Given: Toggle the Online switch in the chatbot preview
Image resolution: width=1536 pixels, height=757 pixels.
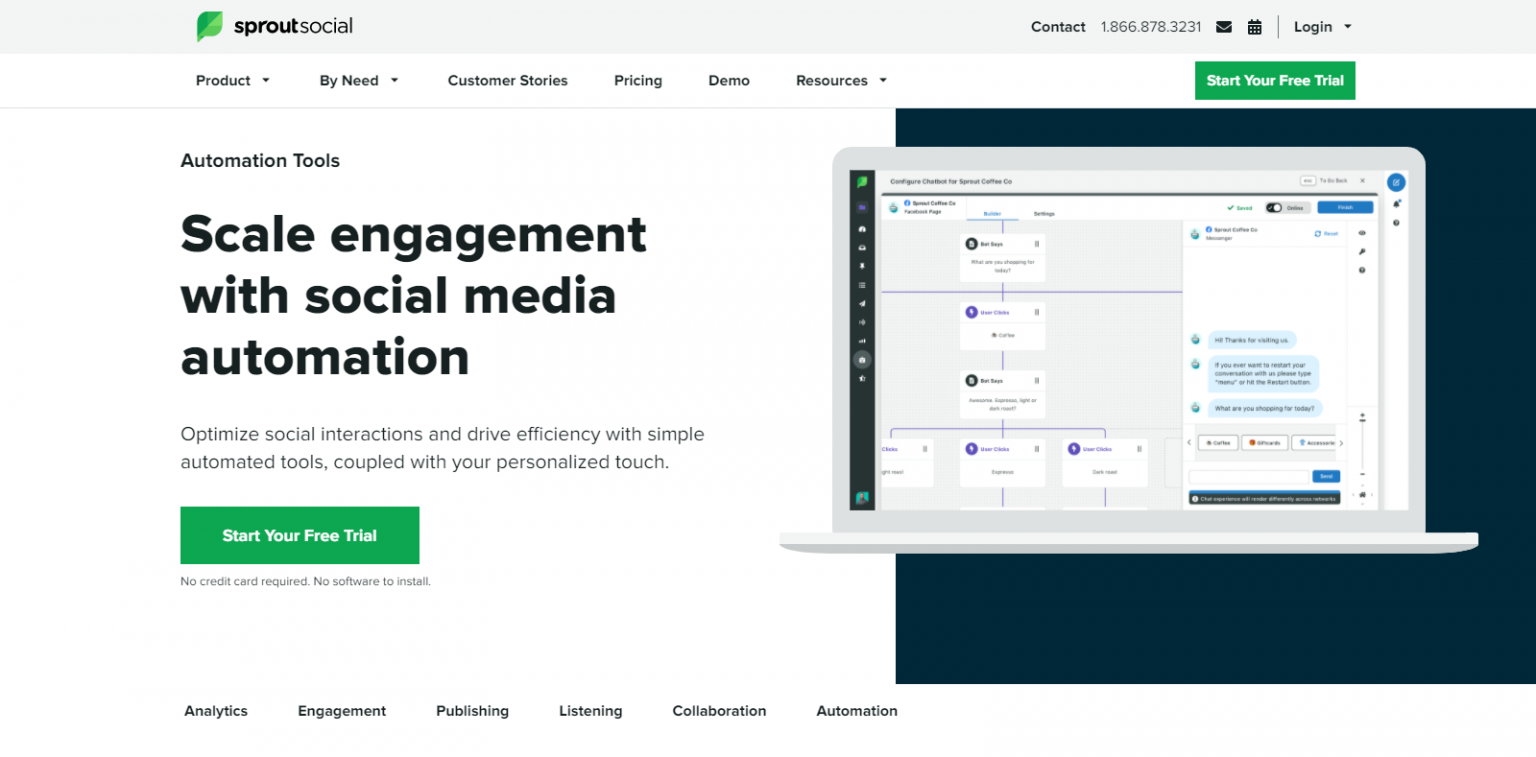Looking at the screenshot, I should point(1274,208).
